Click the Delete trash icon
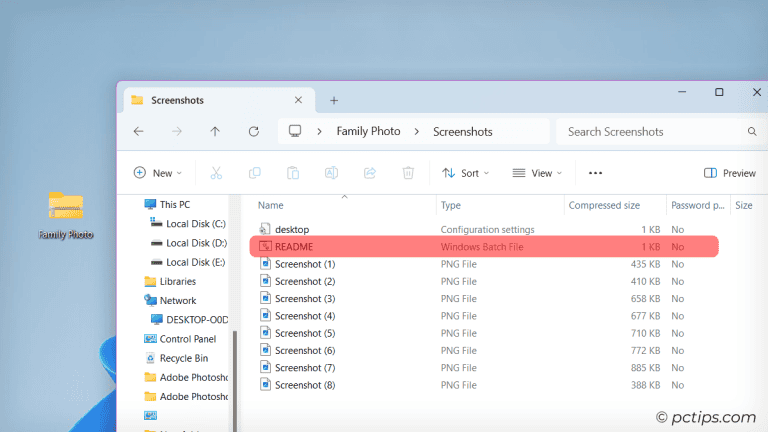768x432 pixels. point(408,173)
